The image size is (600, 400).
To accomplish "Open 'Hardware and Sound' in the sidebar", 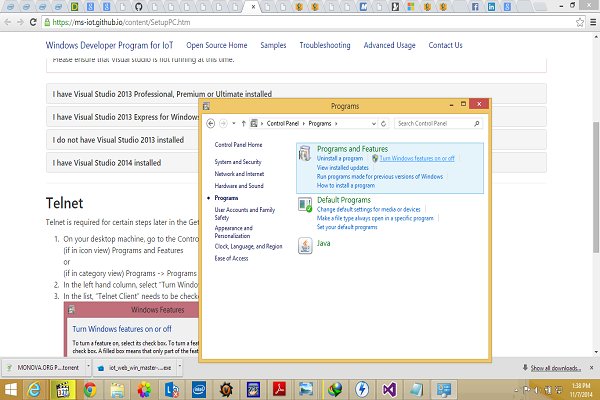I will [239, 186].
